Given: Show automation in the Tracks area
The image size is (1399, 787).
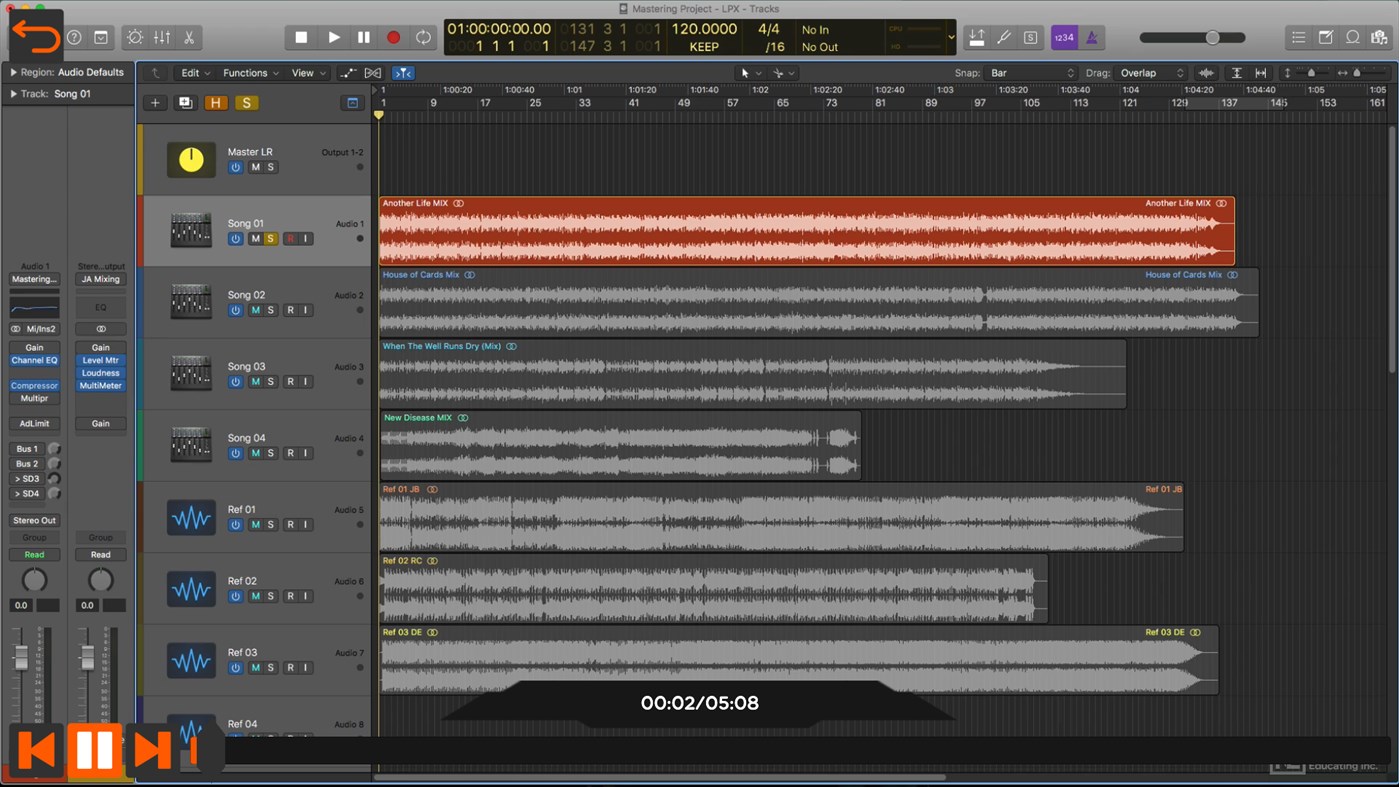Looking at the screenshot, I should click(348, 73).
